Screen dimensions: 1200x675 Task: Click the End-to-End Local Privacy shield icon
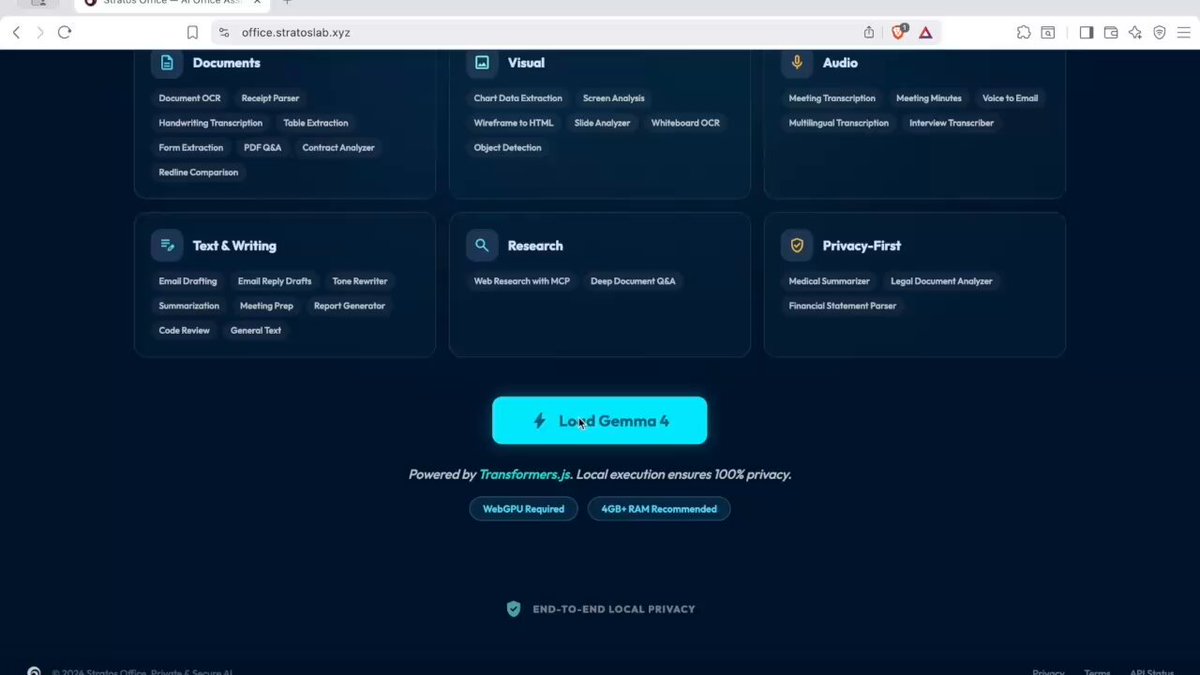(513, 609)
